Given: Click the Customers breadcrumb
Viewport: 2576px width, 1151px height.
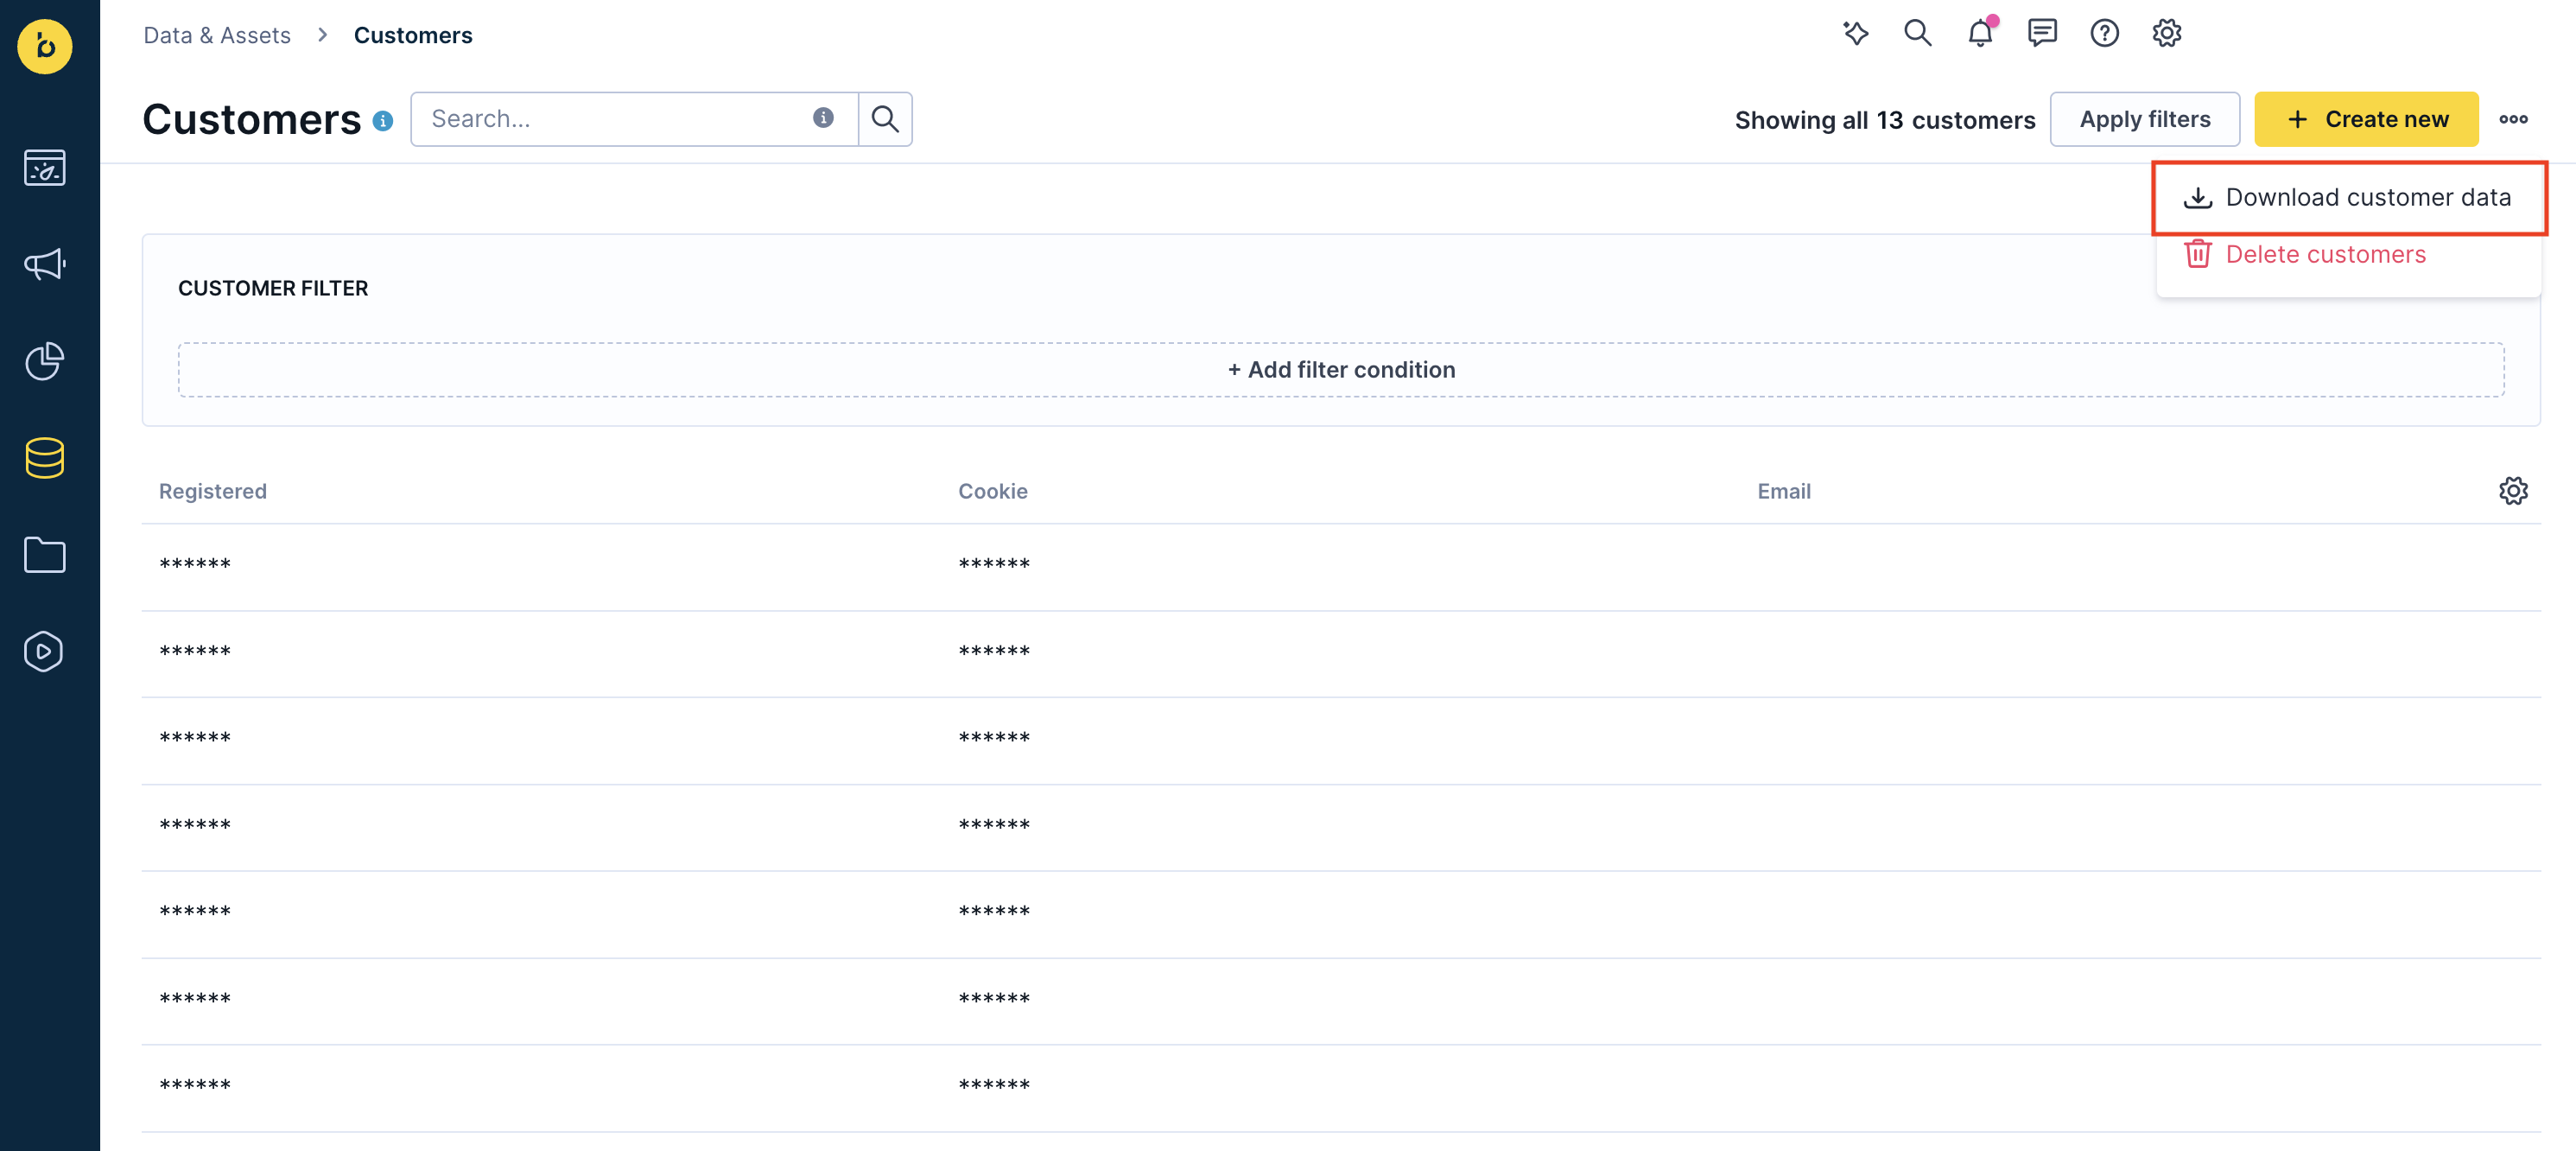Looking at the screenshot, I should pyautogui.click(x=413, y=35).
